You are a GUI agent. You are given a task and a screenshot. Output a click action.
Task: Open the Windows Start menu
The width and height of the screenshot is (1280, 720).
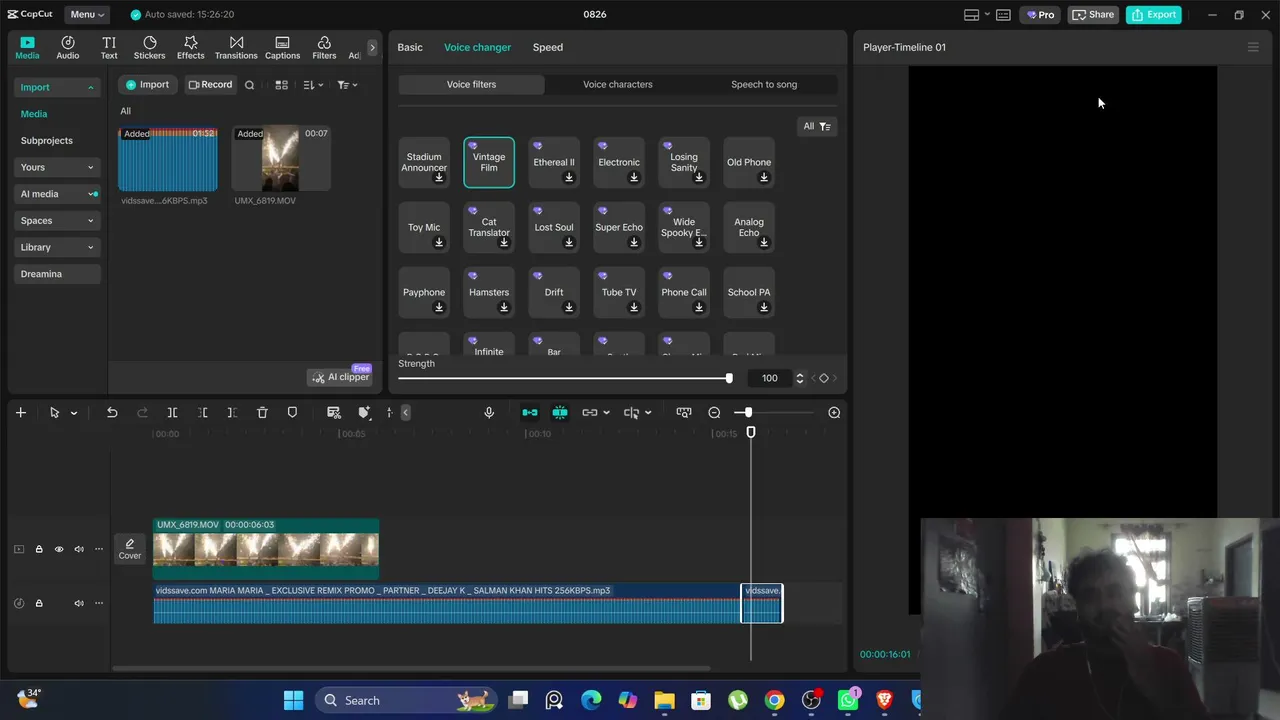coord(293,700)
